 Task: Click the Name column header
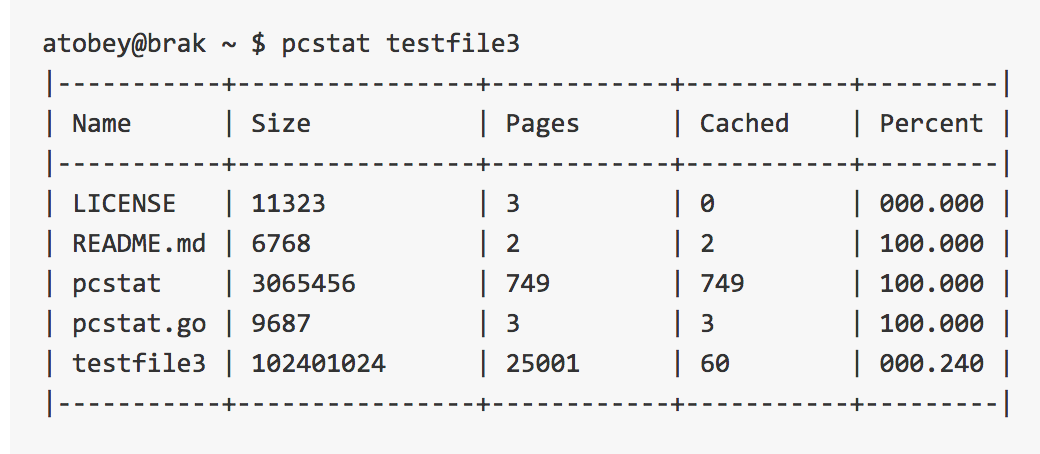point(101,124)
